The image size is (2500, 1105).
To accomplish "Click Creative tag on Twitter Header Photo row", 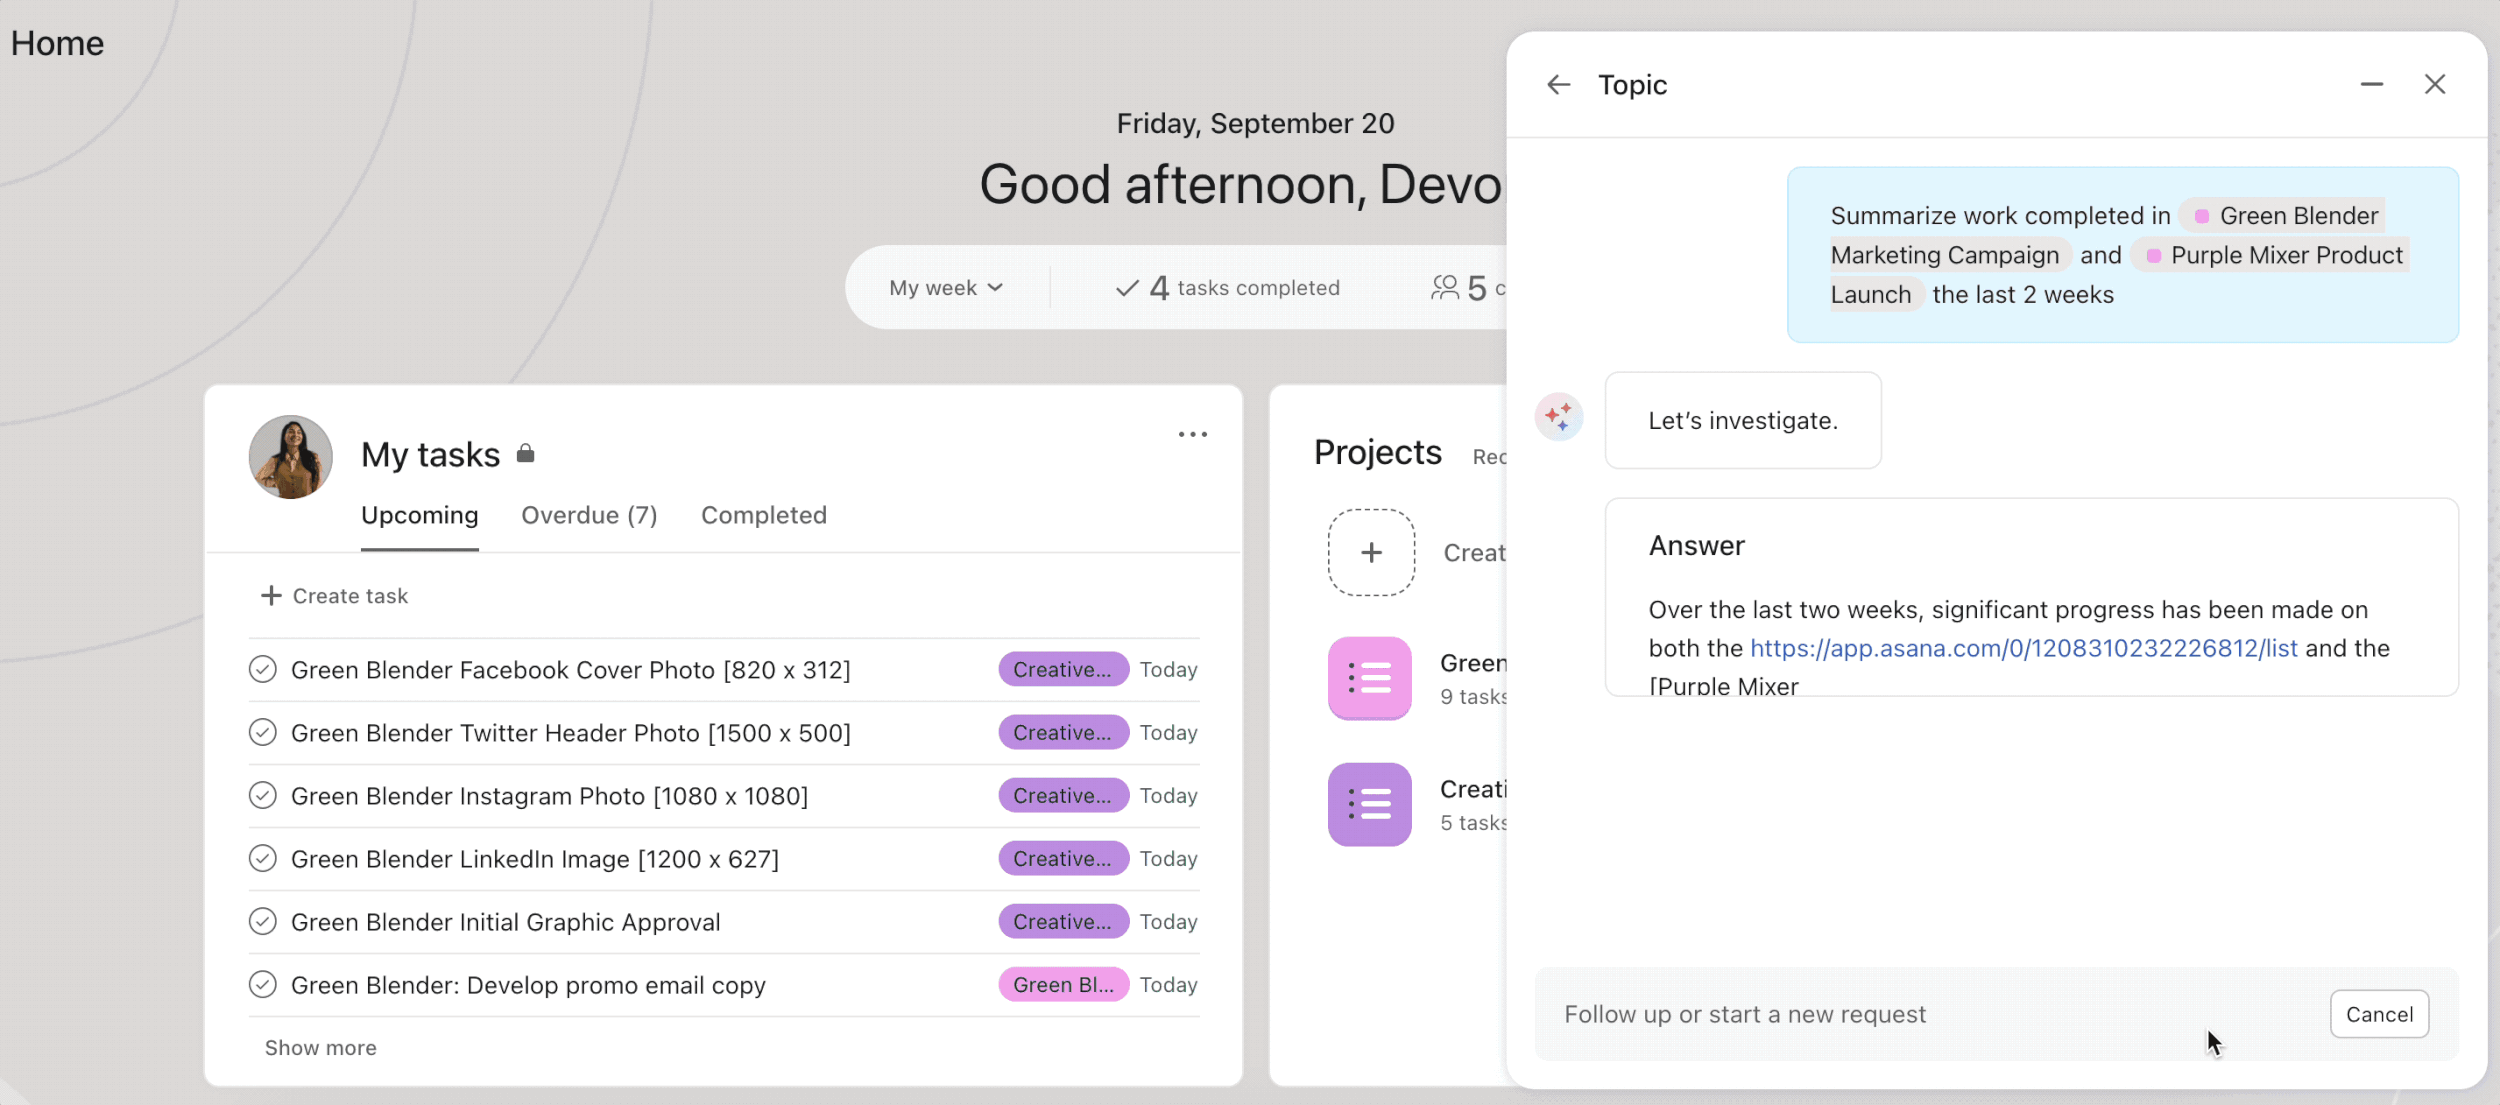I will tap(1063, 732).
